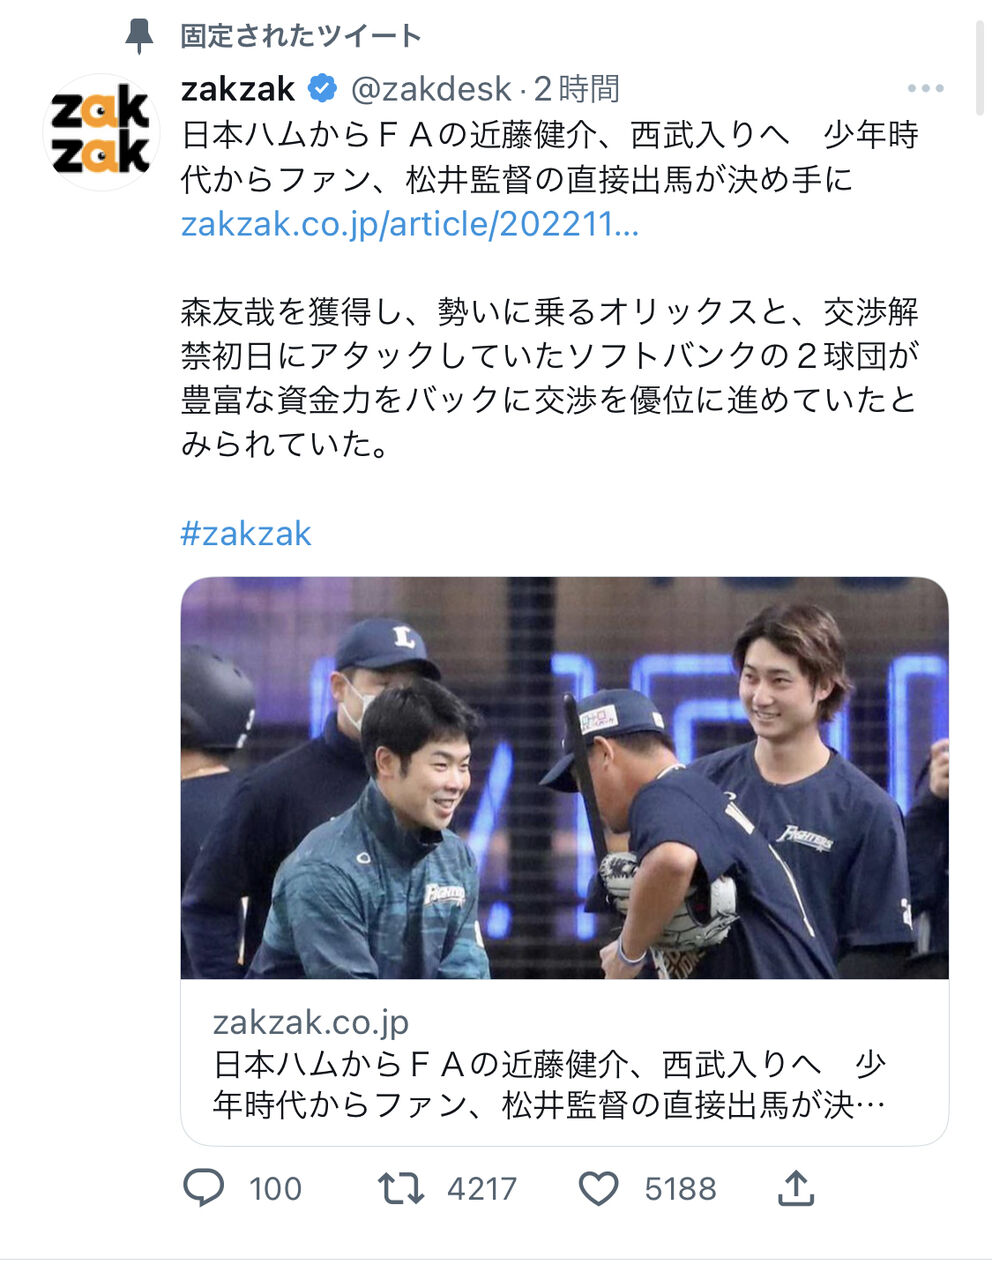Click the pinned tweet pin icon

click(x=139, y=36)
